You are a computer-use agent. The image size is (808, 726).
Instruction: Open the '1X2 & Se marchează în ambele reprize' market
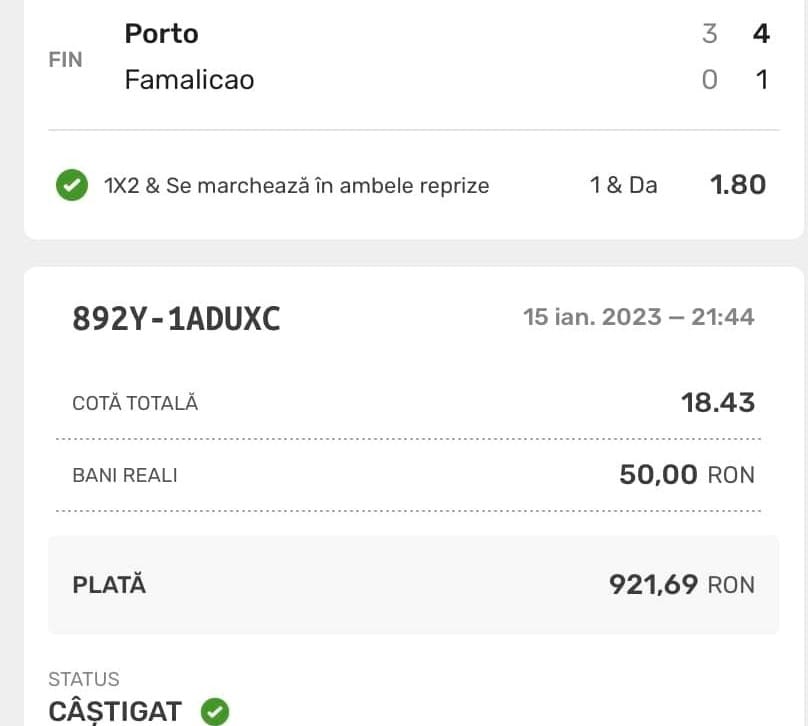click(297, 185)
